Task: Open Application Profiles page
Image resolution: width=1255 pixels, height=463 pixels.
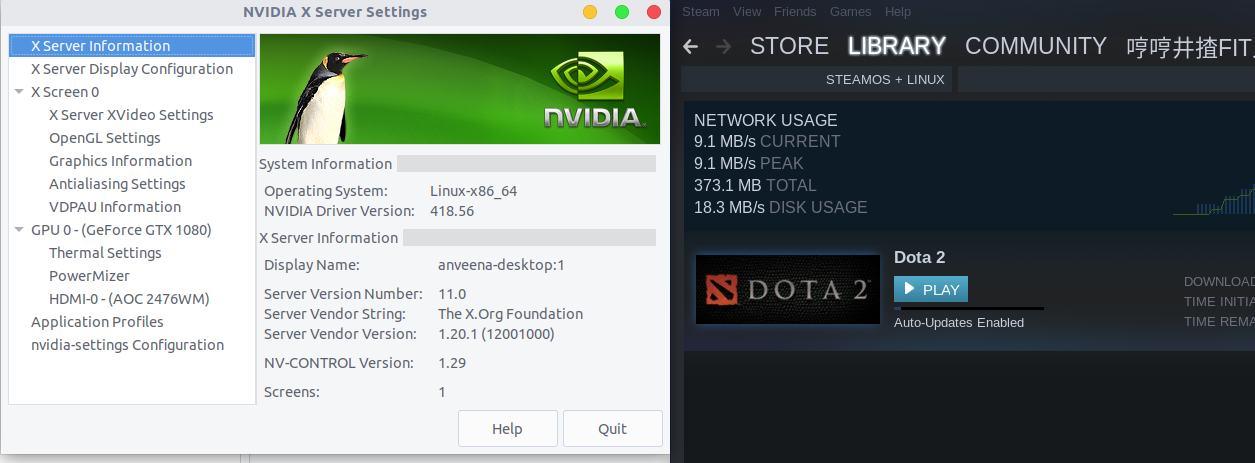Action: point(97,322)
